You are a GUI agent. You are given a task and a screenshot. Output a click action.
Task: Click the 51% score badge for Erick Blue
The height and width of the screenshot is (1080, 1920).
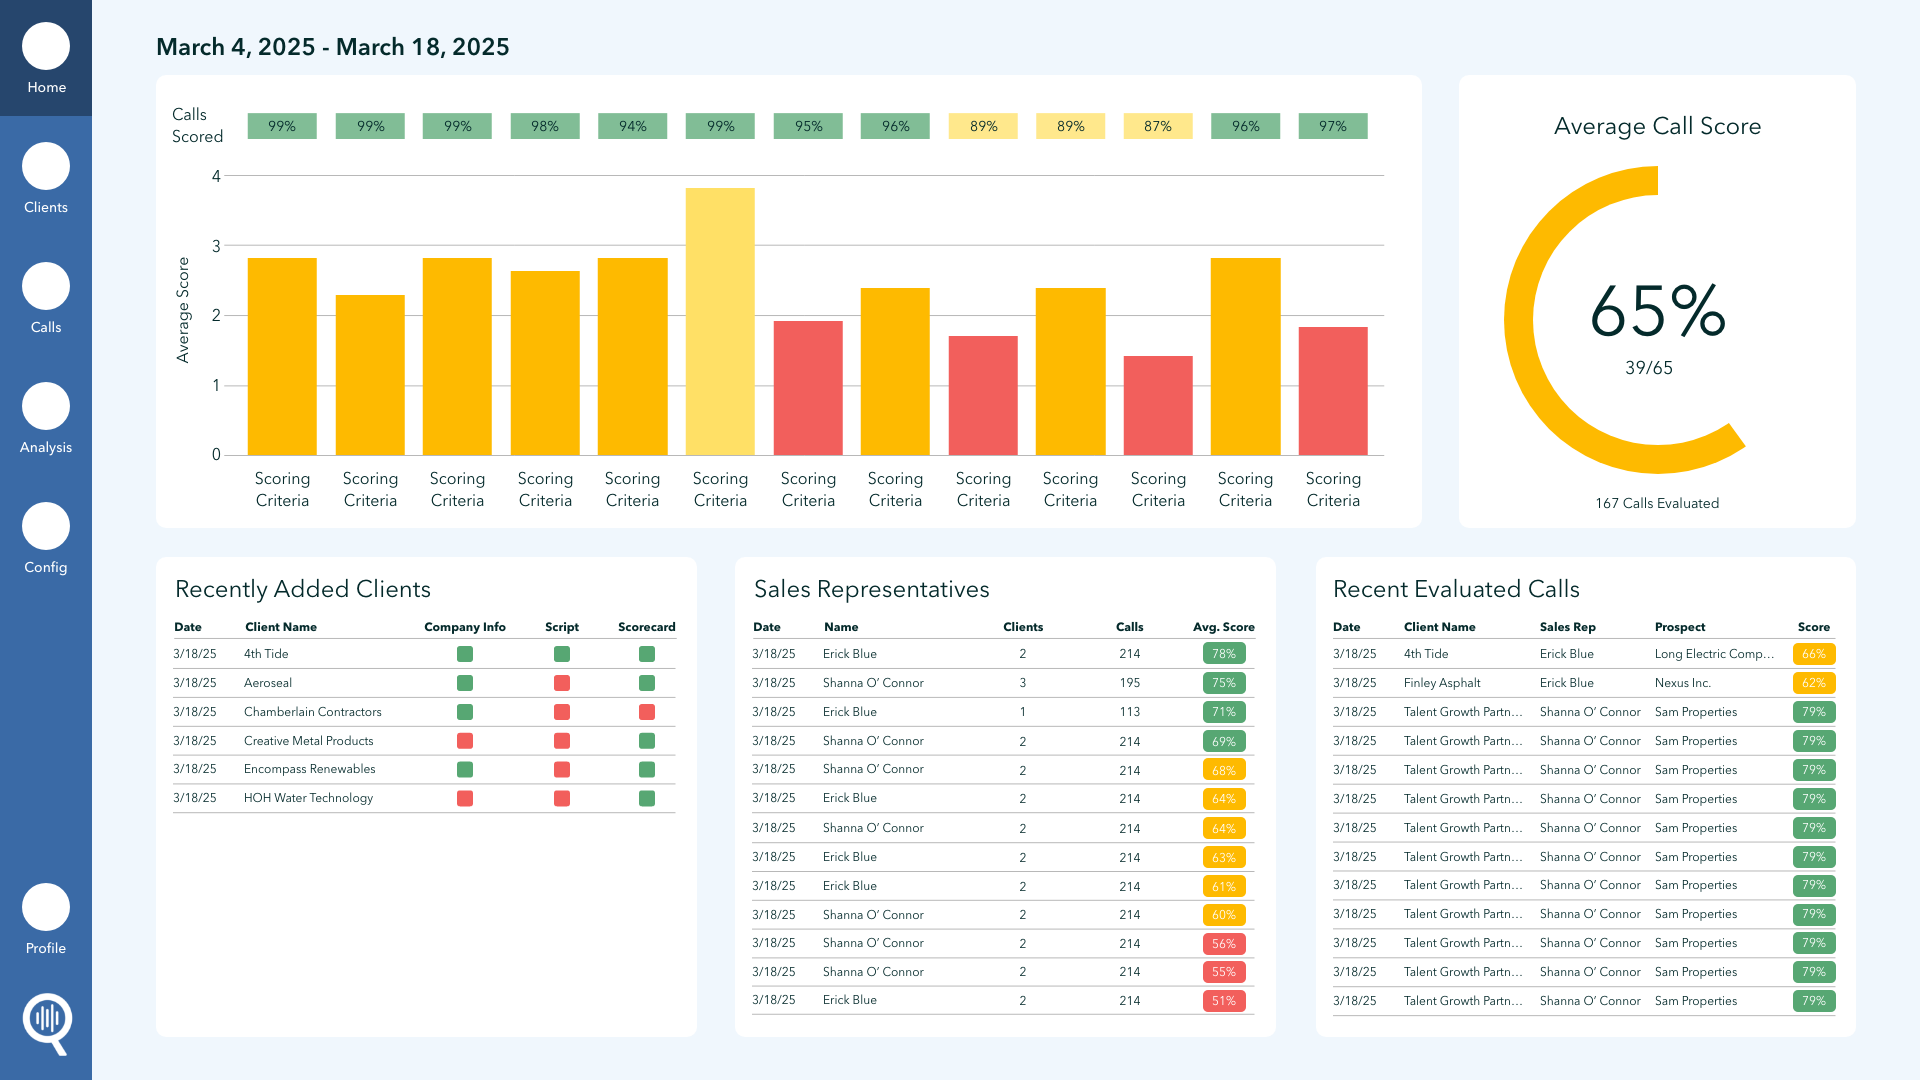(x=1223, y=1001)
